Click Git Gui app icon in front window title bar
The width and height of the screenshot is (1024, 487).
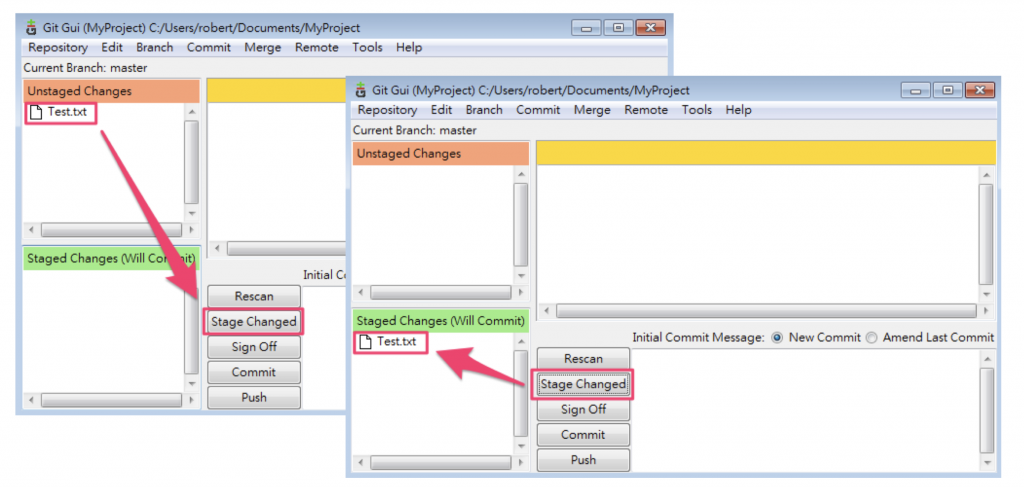pyautogui.click(x=360, y=90)
